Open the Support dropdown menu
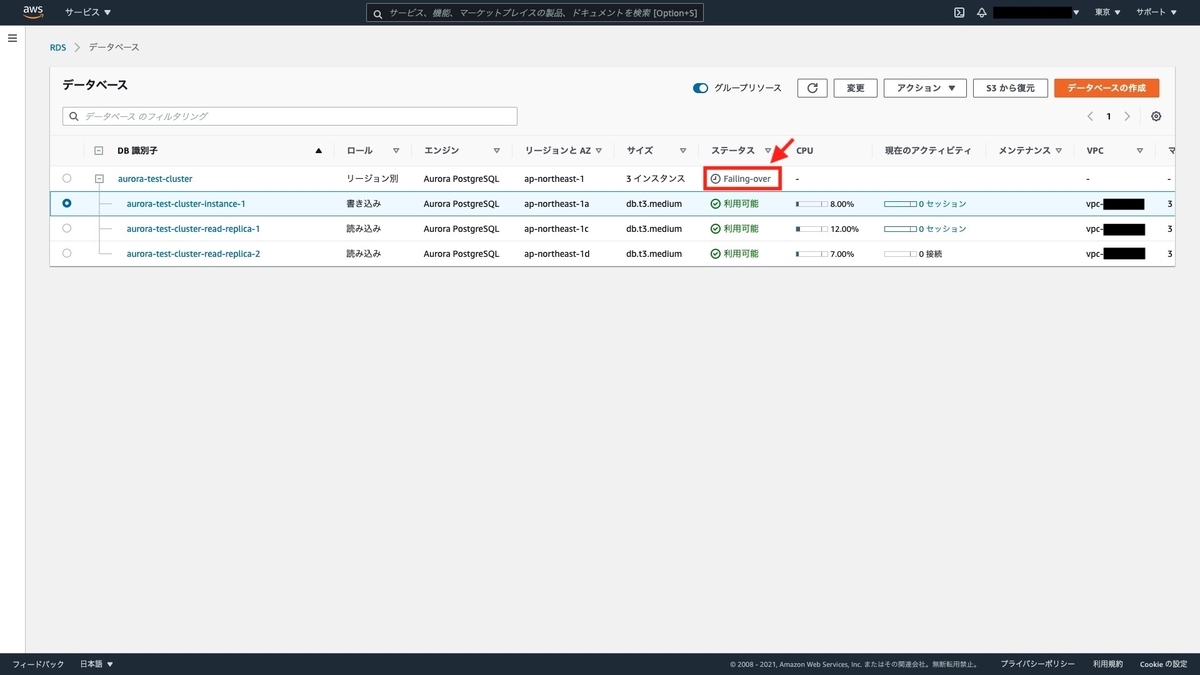The width and height of the screenshot is (1200, 675). (x=1156, y=13)
